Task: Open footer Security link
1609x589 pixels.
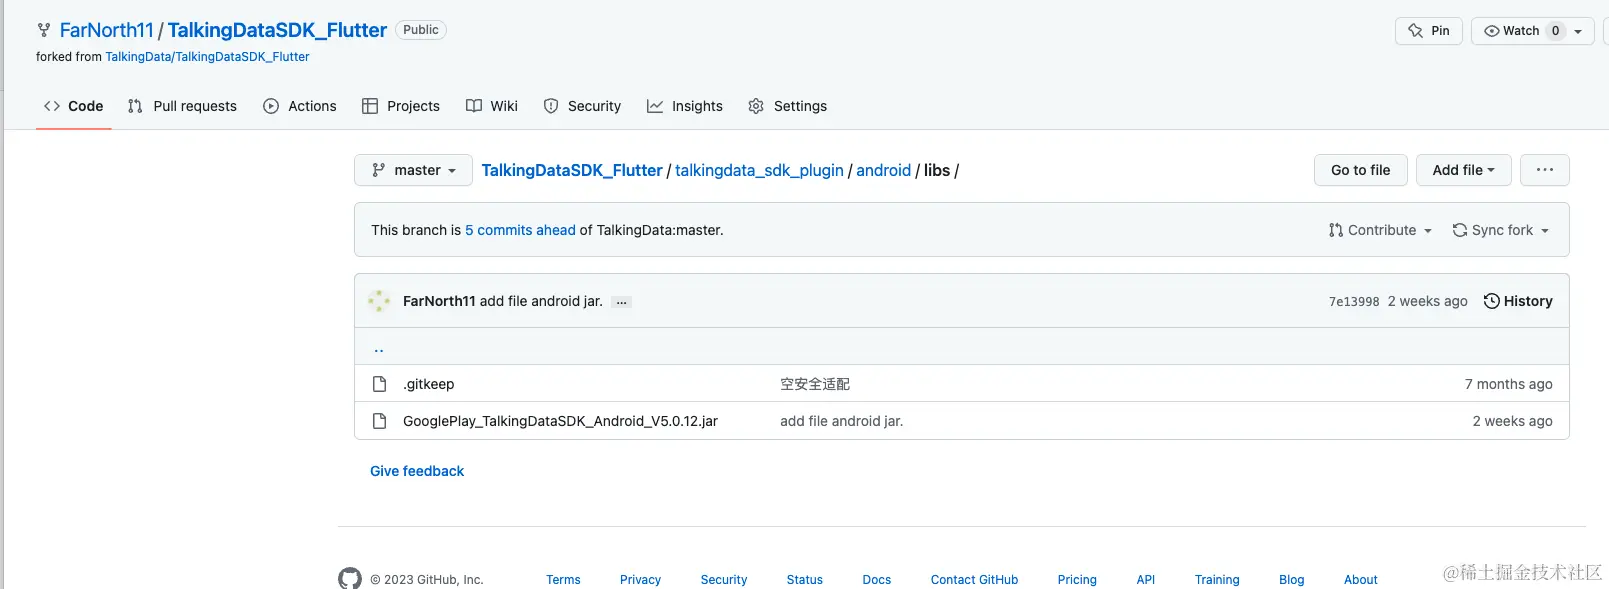Action: [724, 579]
